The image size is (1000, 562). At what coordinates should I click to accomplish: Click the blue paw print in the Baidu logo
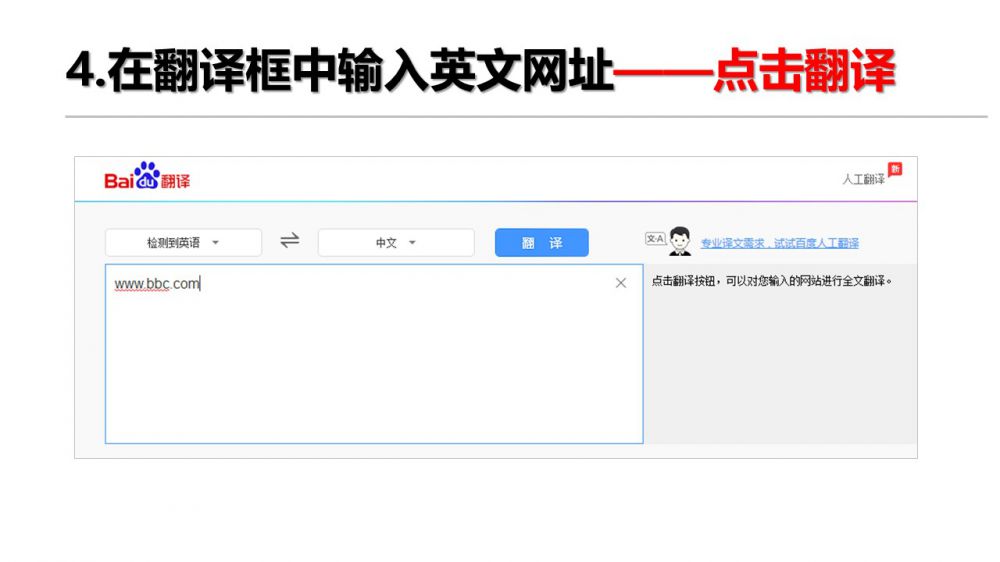147,174
